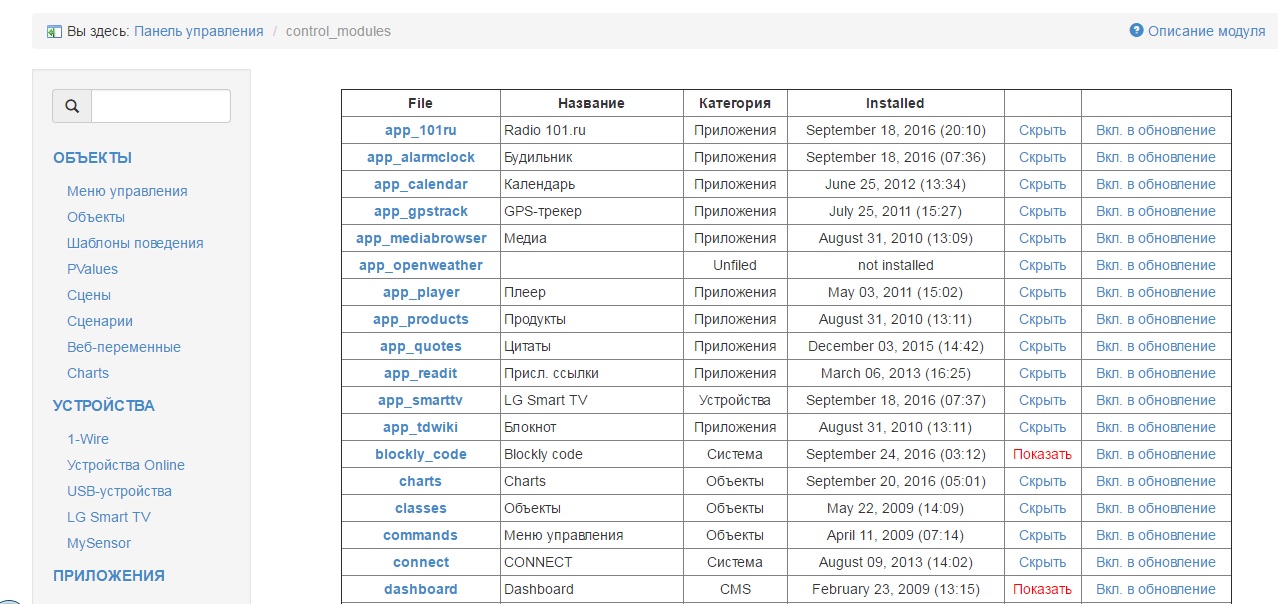The image size is (1278, 604).
Task: Show the dashboard module via "Показать"
Action: pos(1042,589)
